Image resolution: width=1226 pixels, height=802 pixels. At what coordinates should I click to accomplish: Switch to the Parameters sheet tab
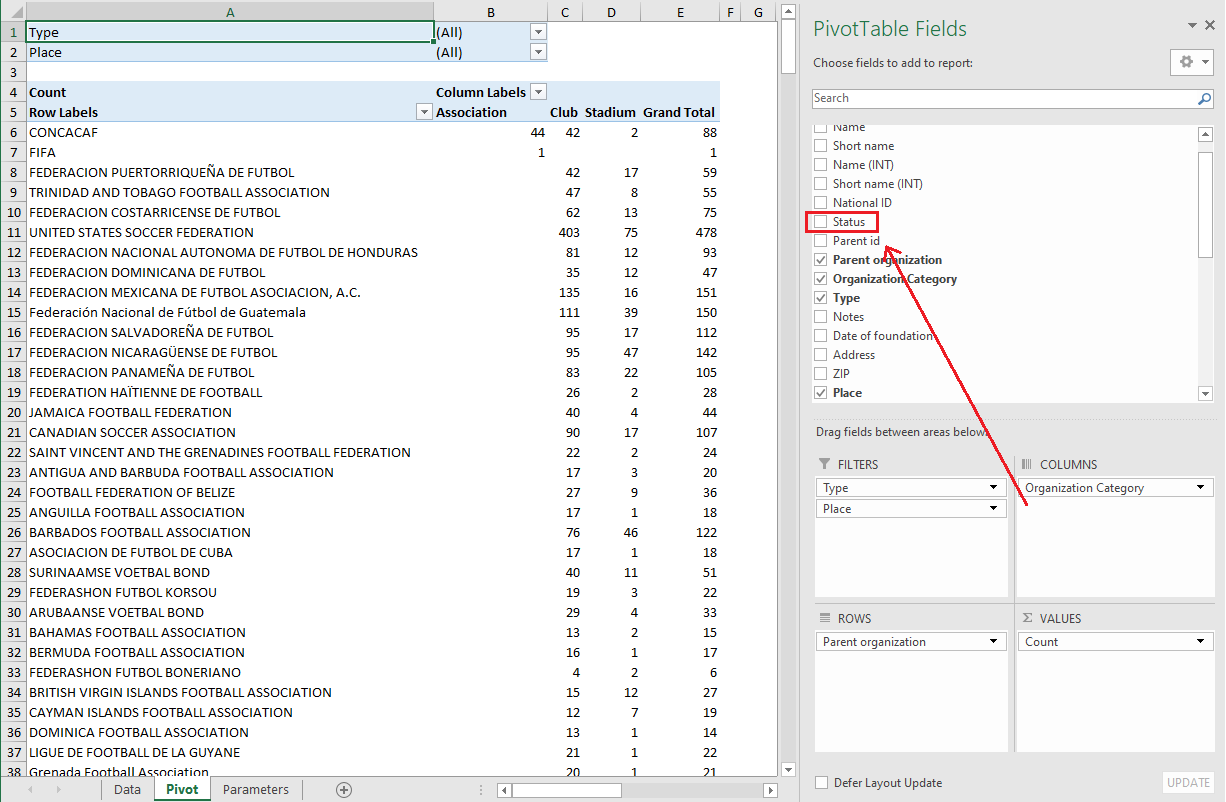tap(255, 790)
